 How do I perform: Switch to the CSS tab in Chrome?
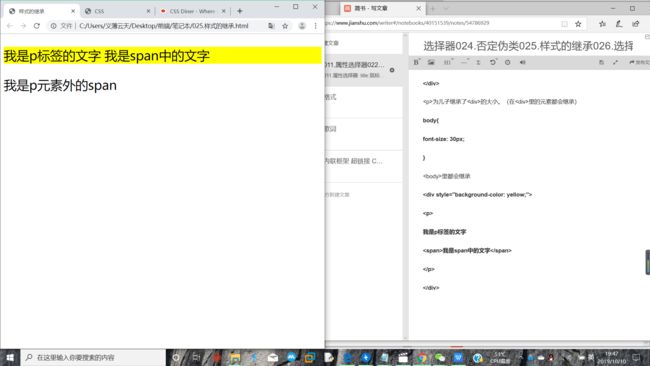(116, 11)
